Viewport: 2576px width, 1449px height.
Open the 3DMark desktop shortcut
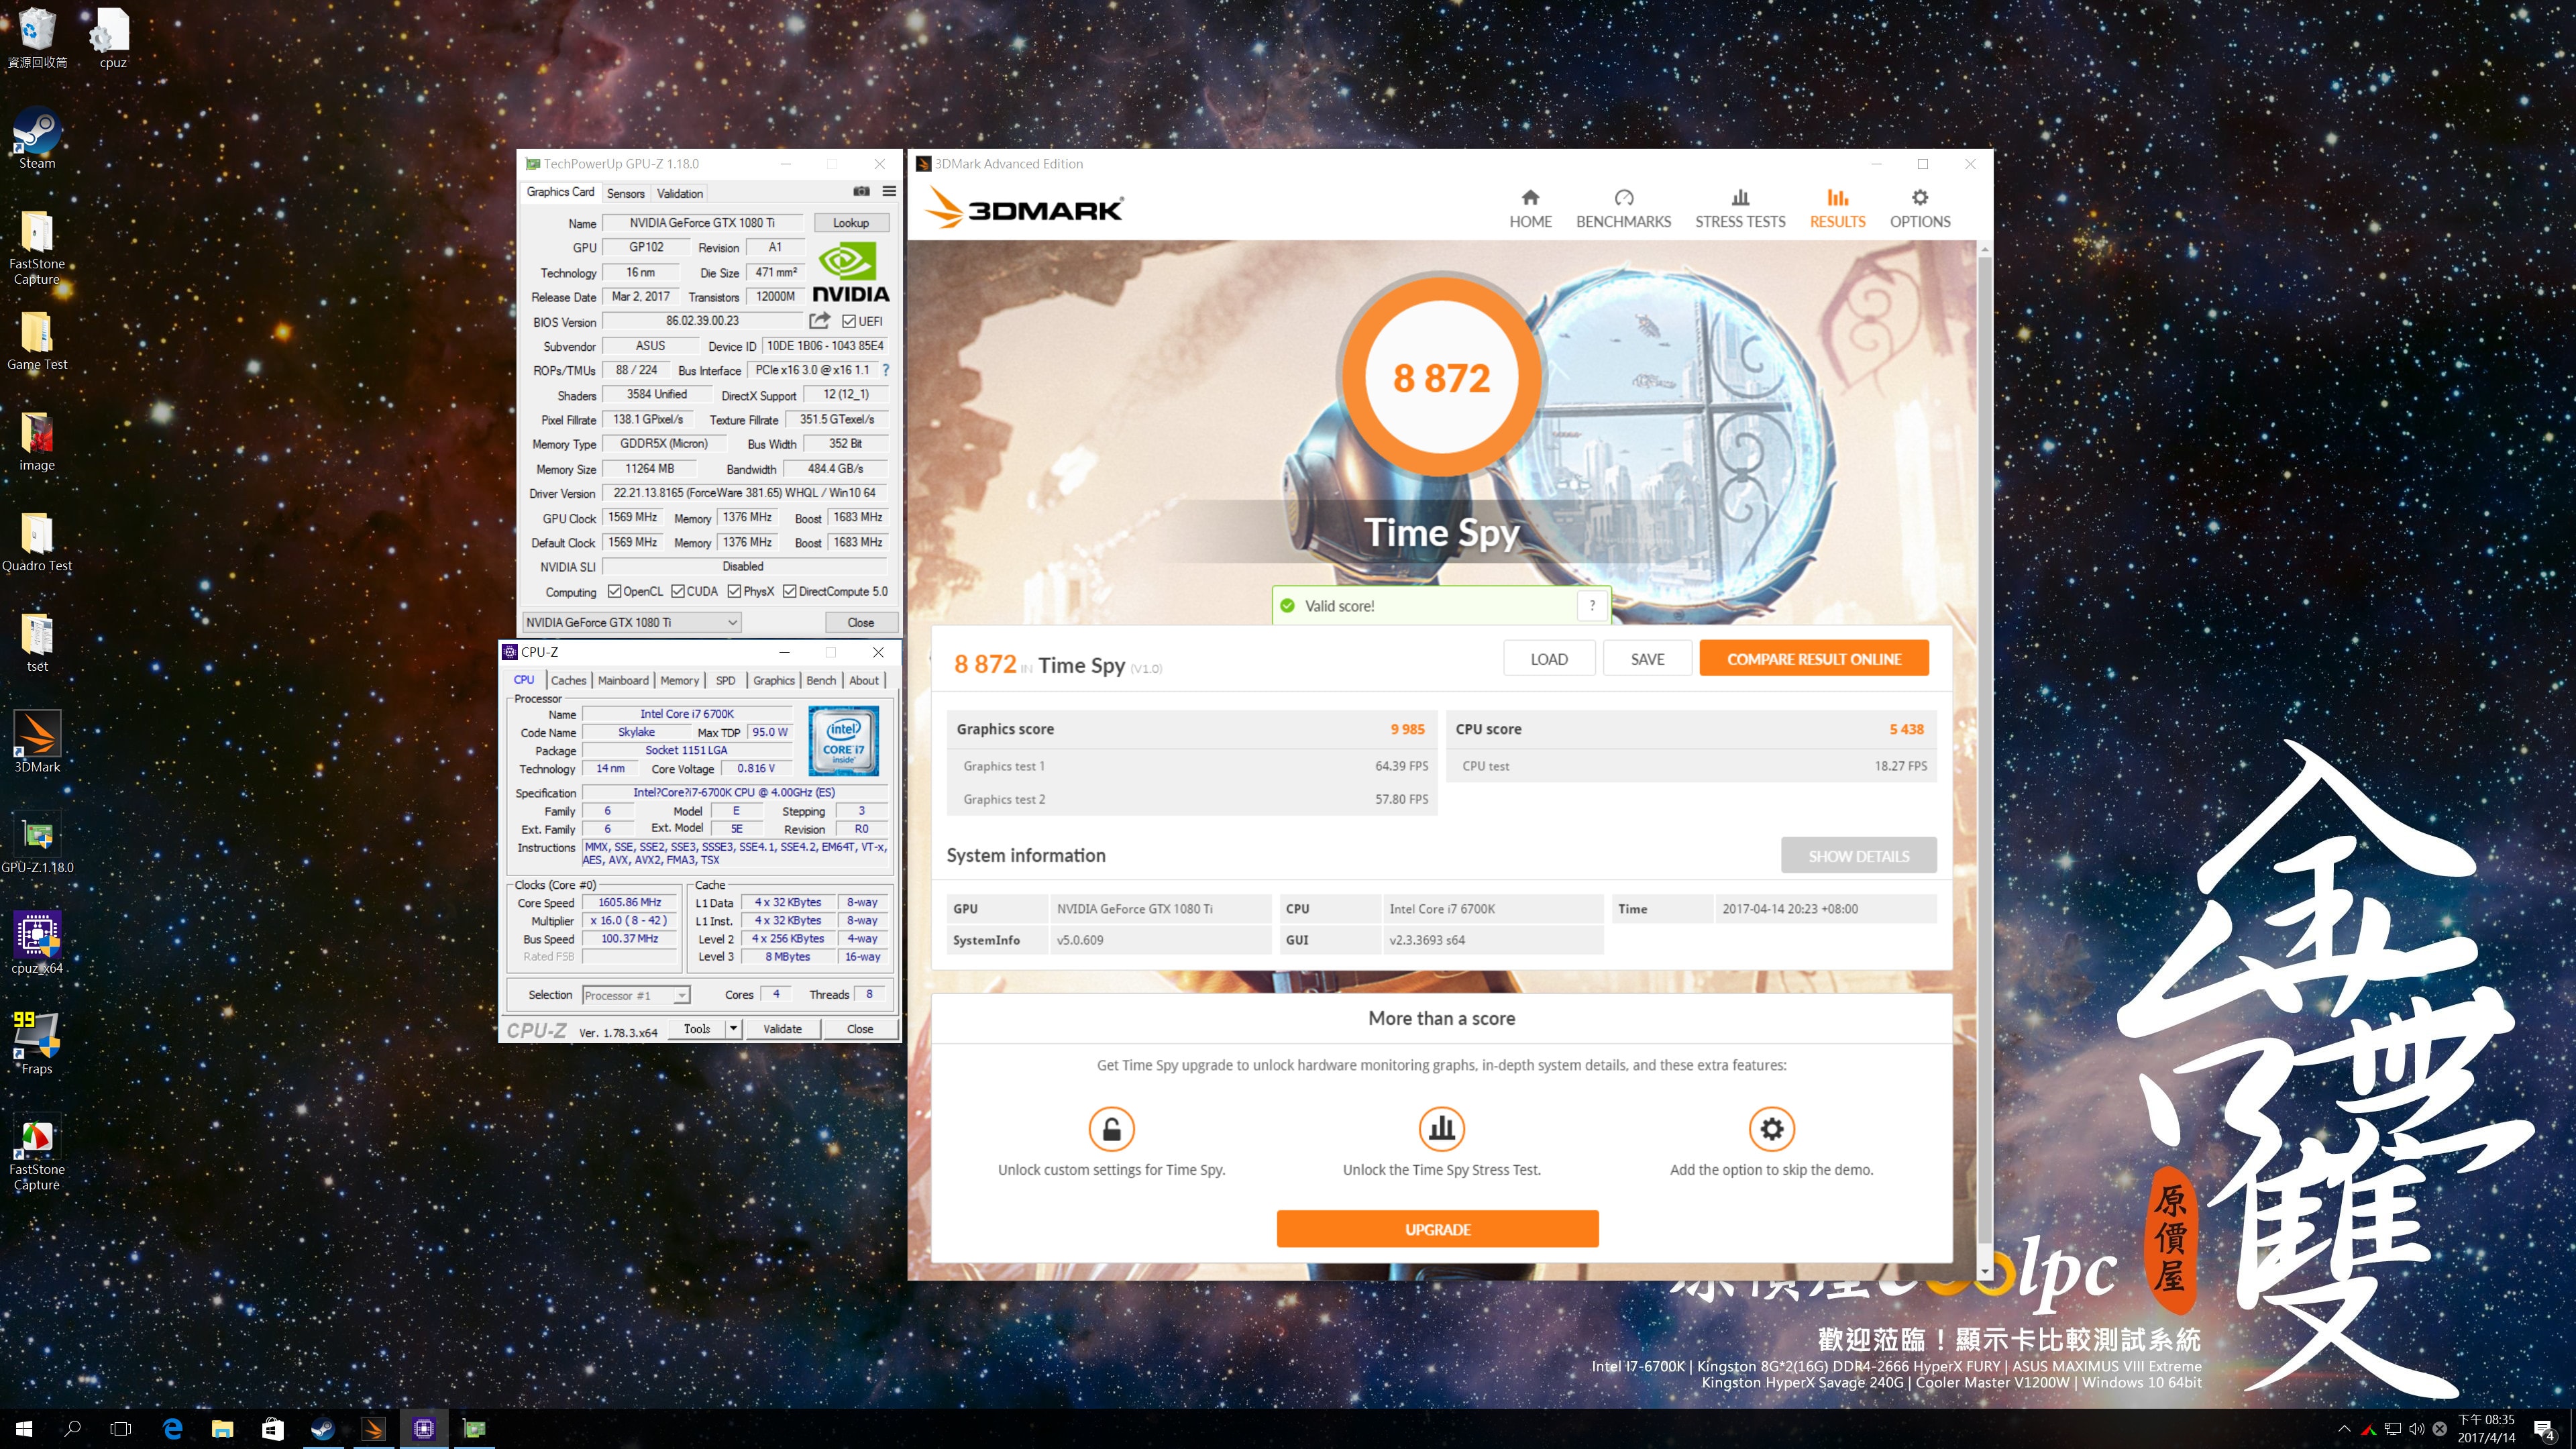point(37,741)
